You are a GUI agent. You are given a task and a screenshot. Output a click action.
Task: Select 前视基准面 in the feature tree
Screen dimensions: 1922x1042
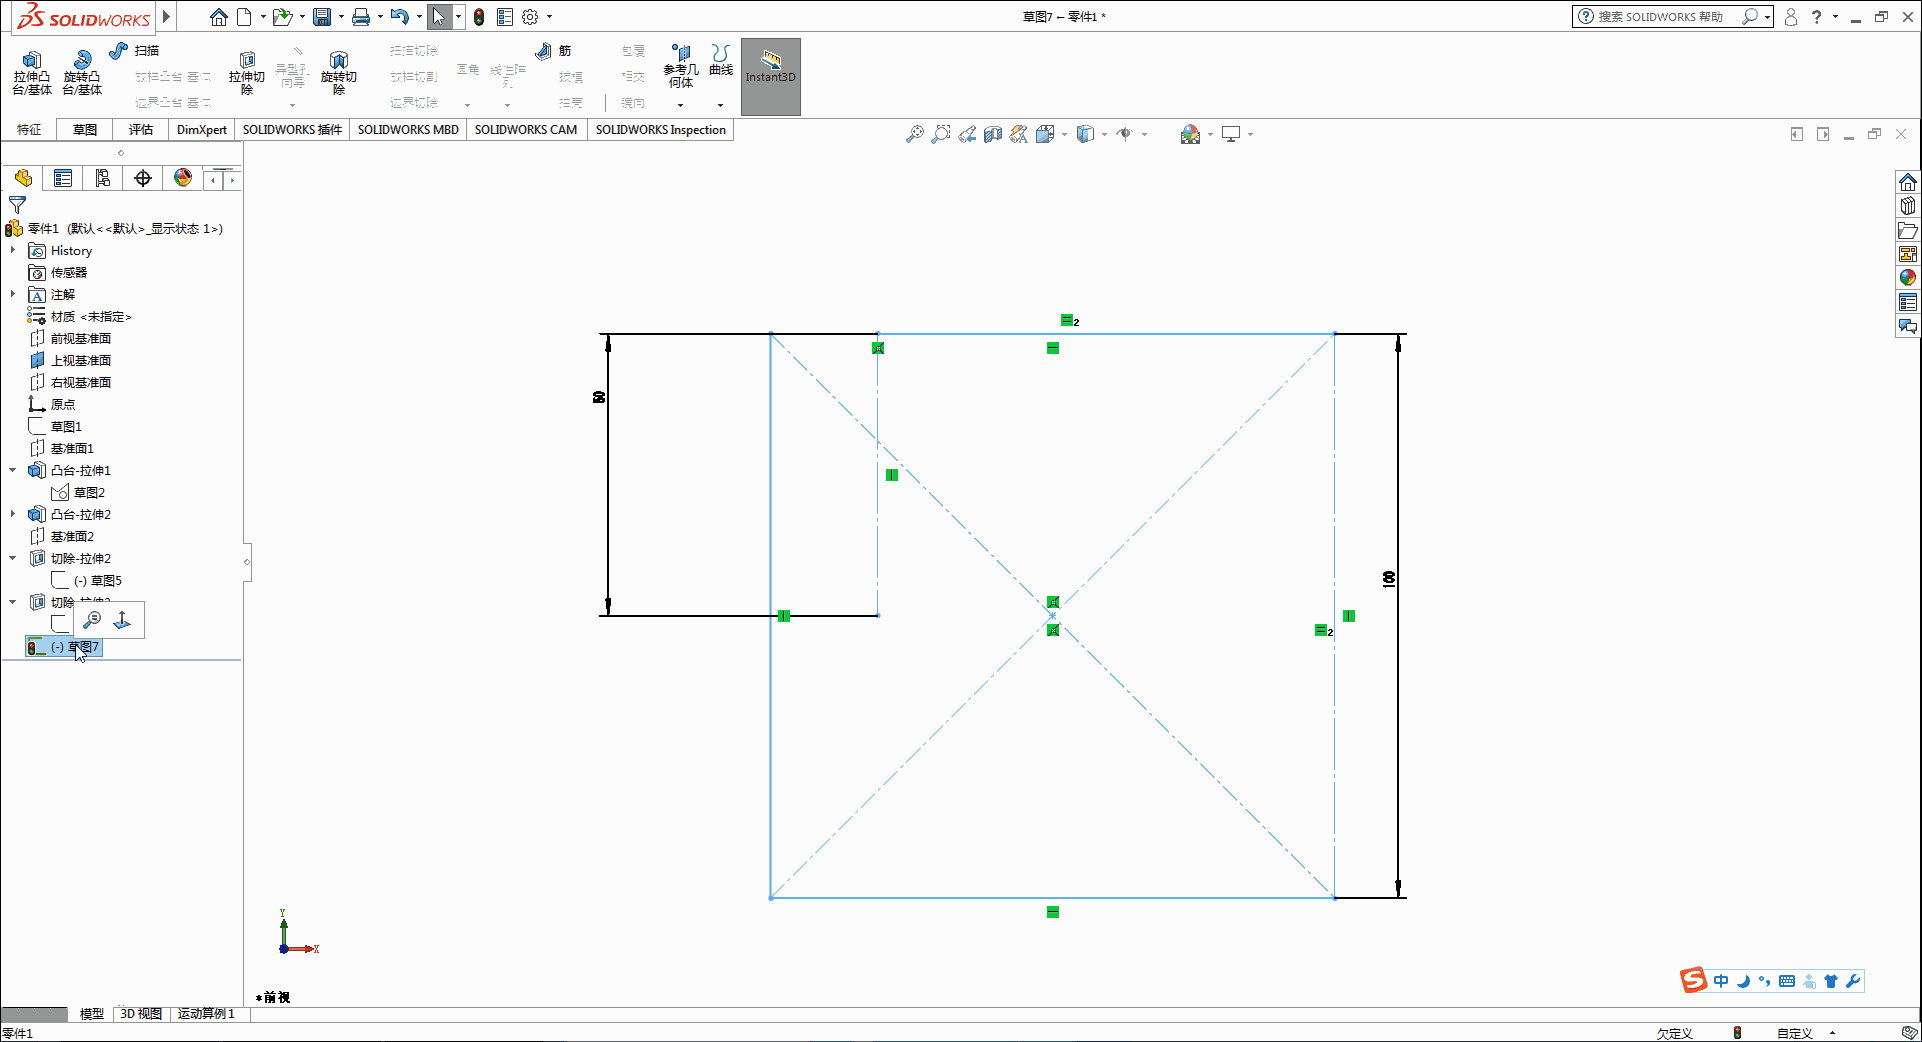[80, 338]
